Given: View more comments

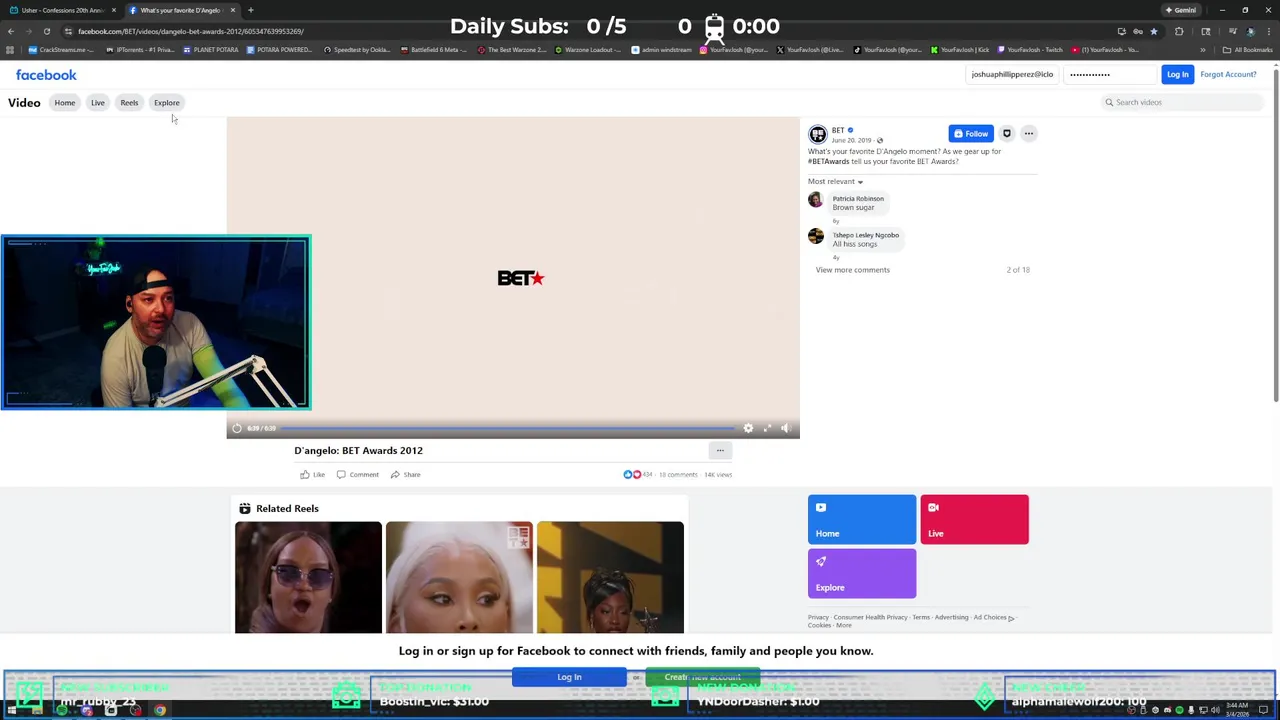Looking at the screenshot, I should (x=852, y=270).
